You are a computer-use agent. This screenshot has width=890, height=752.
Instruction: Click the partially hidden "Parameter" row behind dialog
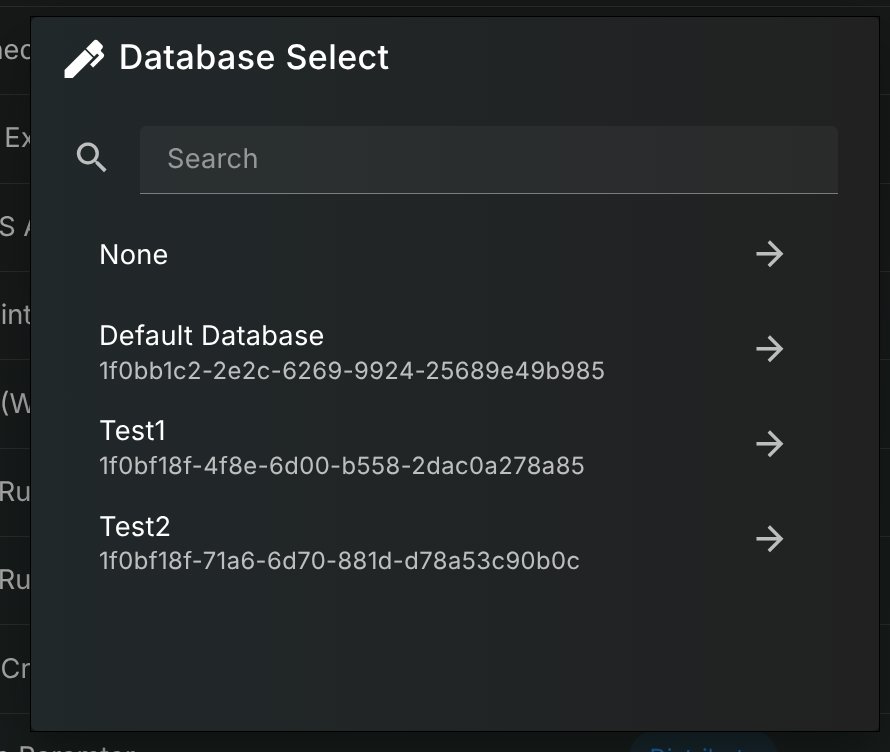pos(70,746)
